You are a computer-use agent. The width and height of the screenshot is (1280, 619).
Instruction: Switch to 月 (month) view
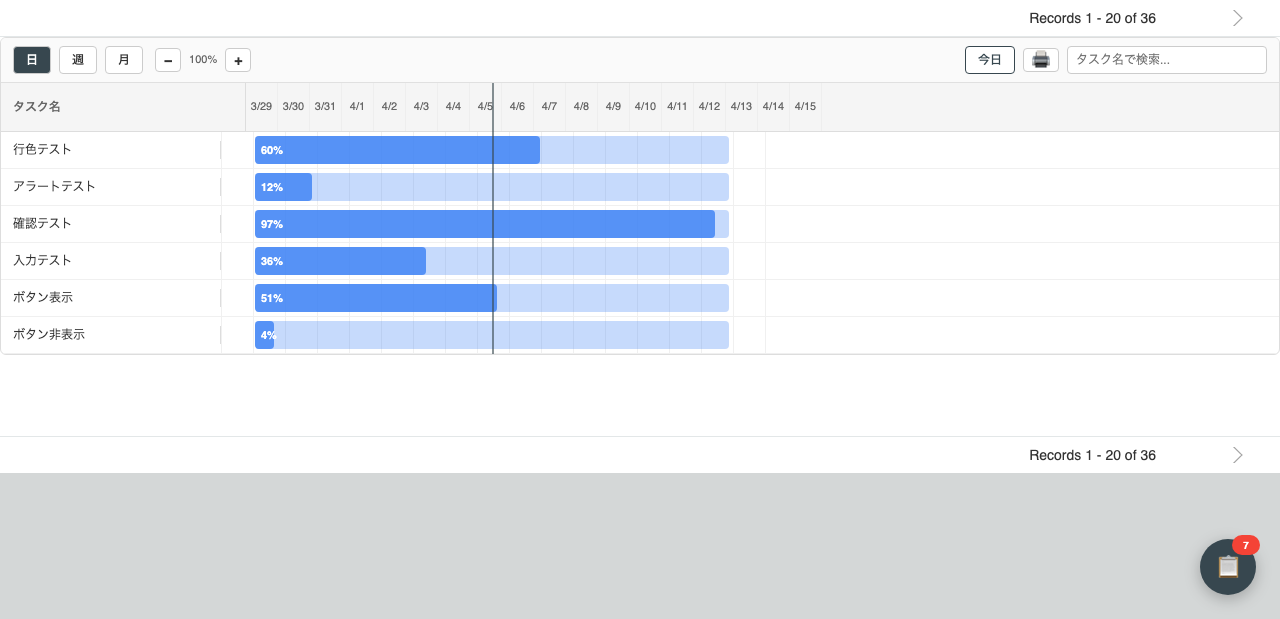tap(124, 60)
